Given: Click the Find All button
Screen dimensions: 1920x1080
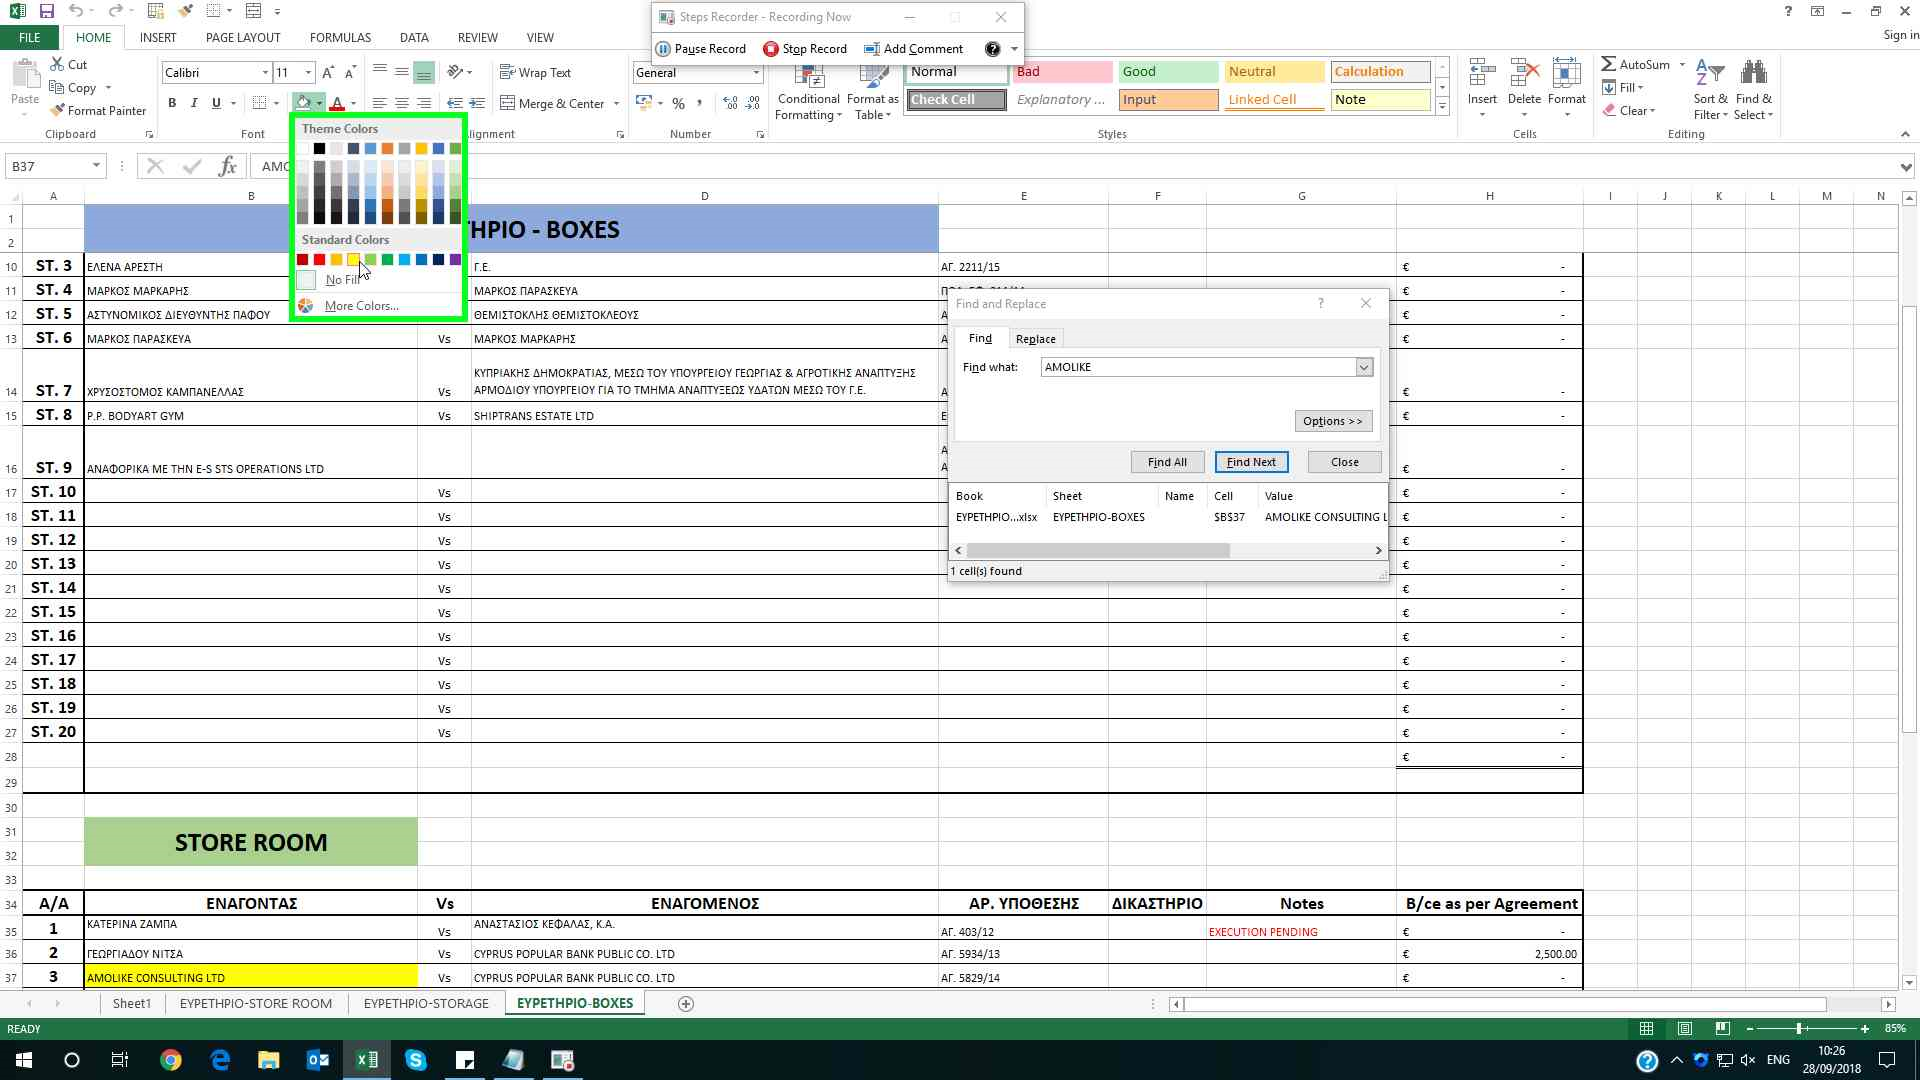Looking at the screenshot, I should 1167,462.
